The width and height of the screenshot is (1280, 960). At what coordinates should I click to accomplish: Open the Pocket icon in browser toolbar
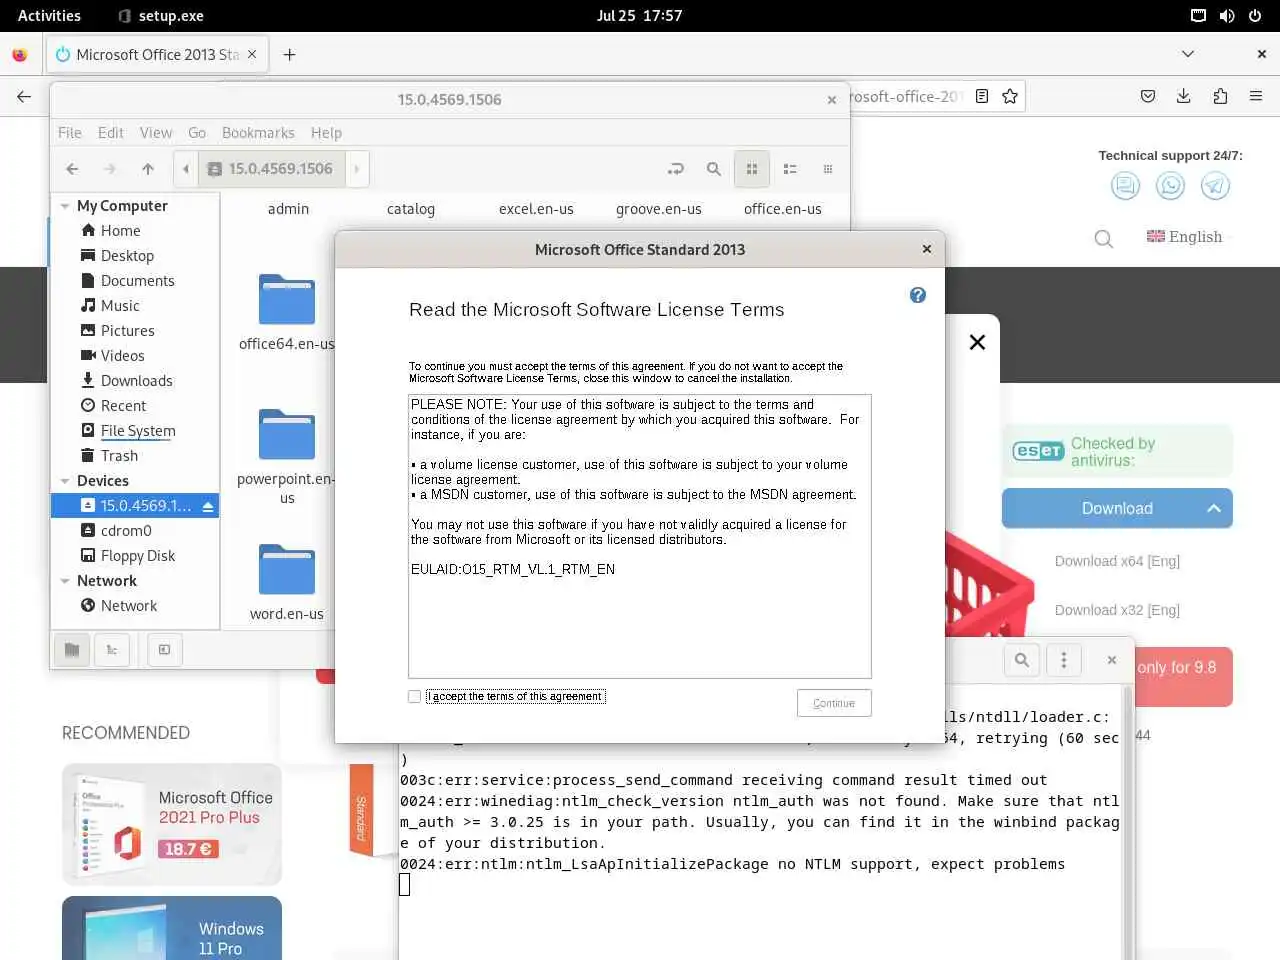(1148, 96)
